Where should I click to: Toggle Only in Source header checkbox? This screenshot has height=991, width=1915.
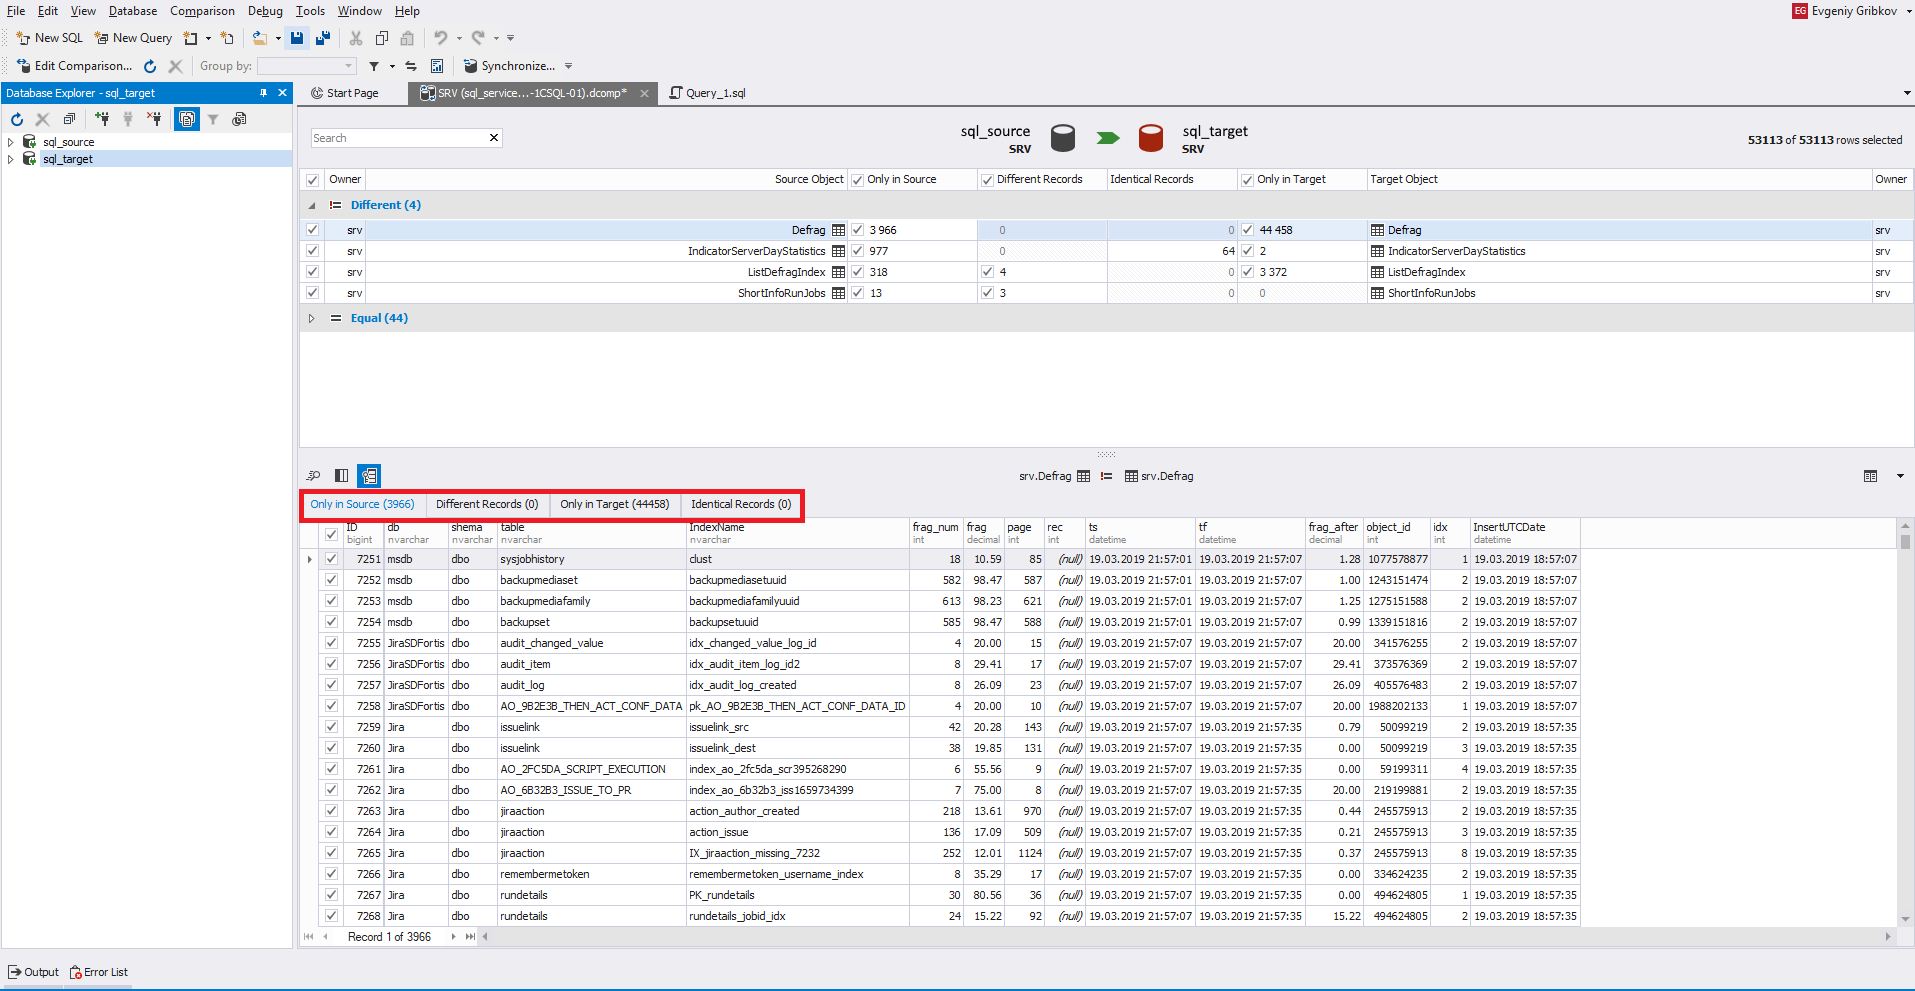(x=857, y=180)
